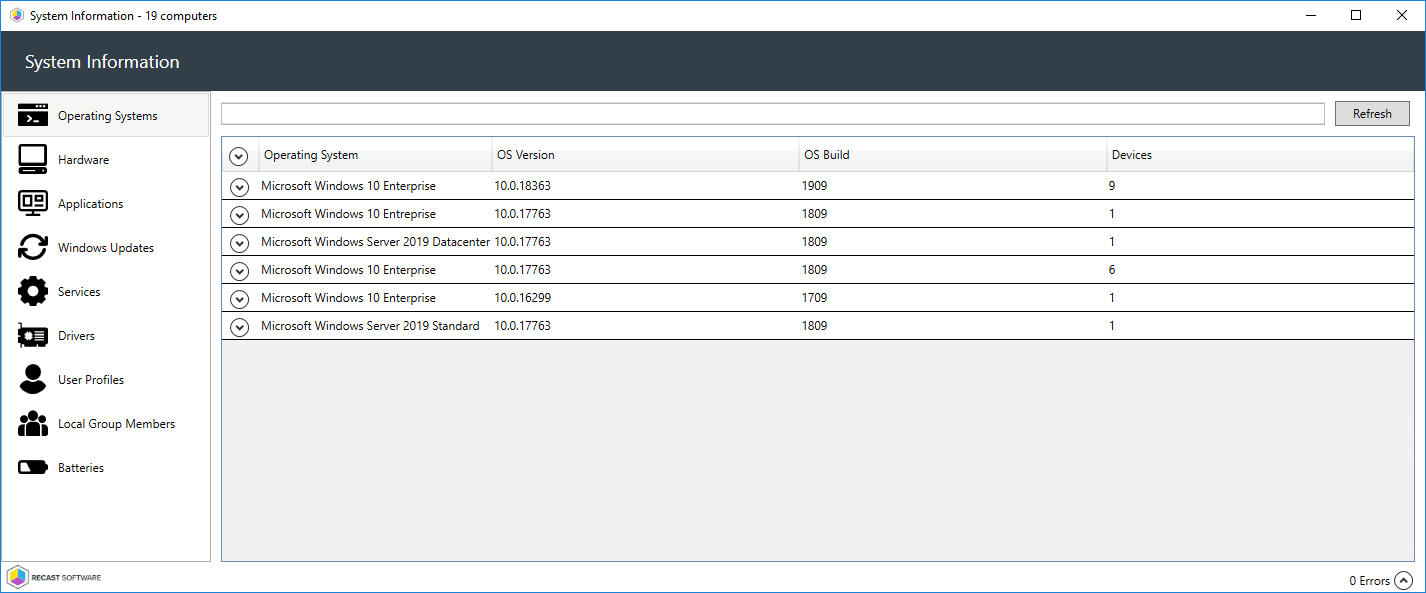The width and height of the screenshot is (1426, 593).
Task: Select the Operating Systems terminal icon
Action: [x=33, y=115]
